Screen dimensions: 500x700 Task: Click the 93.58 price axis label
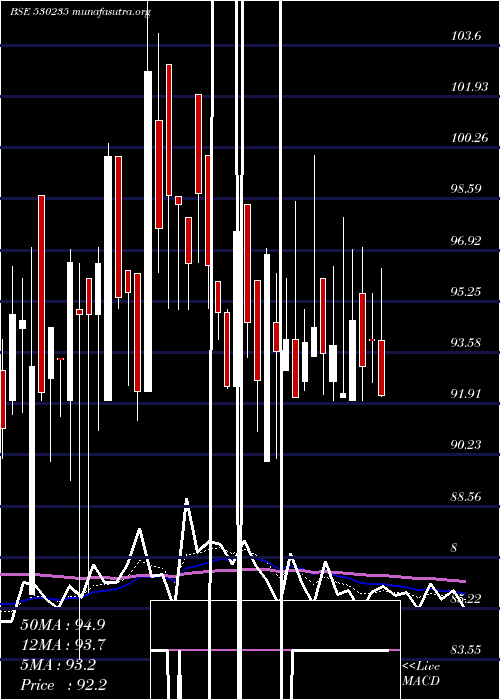(466, 342)
